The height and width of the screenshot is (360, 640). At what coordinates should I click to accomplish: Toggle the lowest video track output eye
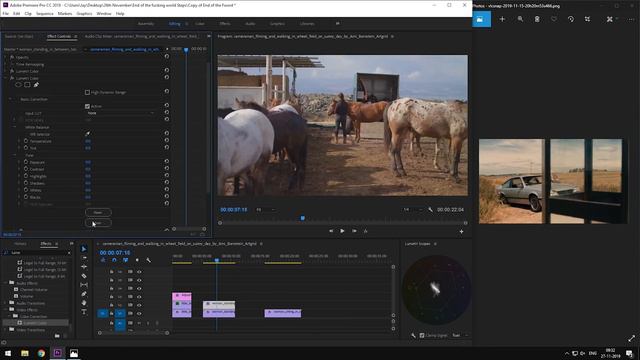click(x=139, y=313)
